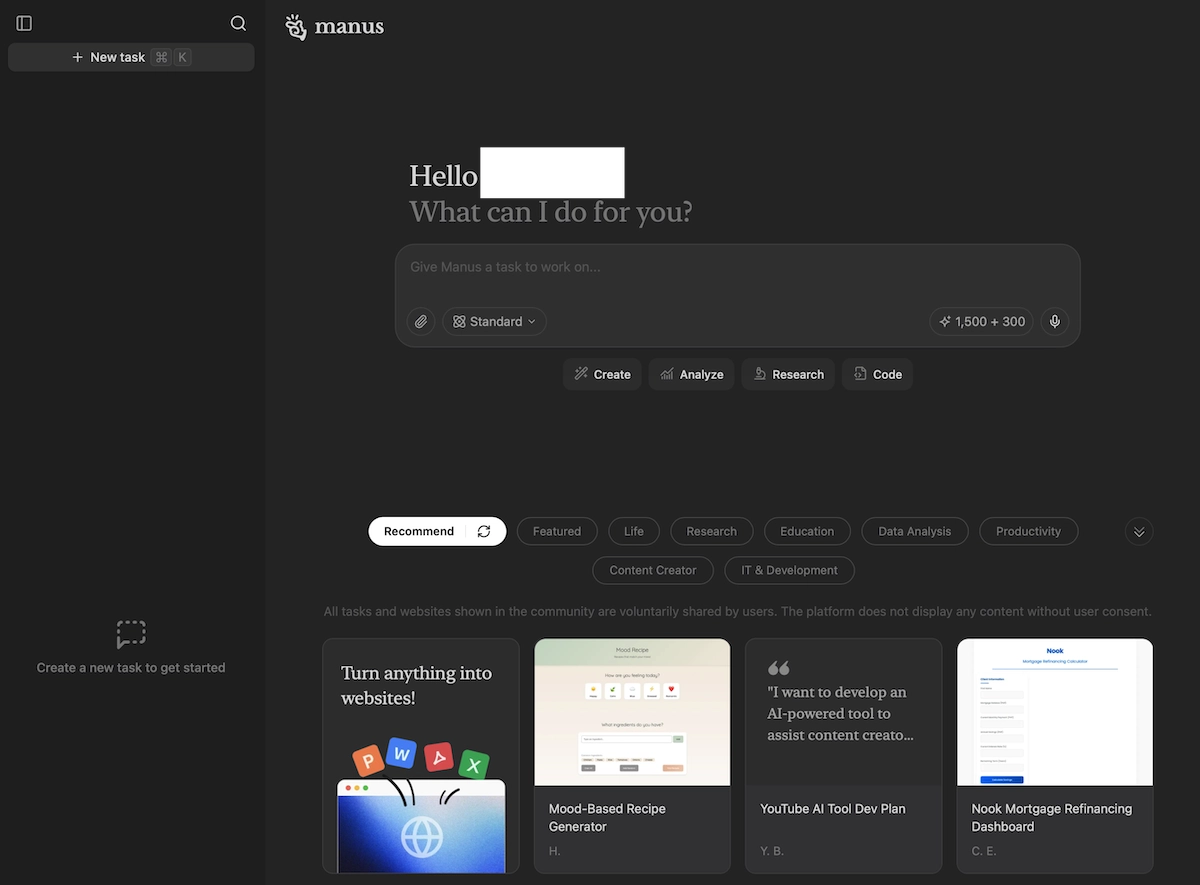Screen dimensions: 1200x885
Task: Attach a file with the paperclip icon
Action: 421,322
